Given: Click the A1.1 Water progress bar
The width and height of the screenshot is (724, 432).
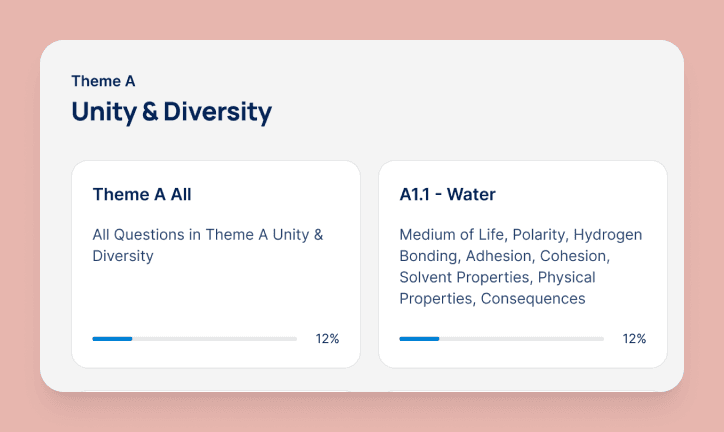Looking at the screenshot, I should click(501, 339).
